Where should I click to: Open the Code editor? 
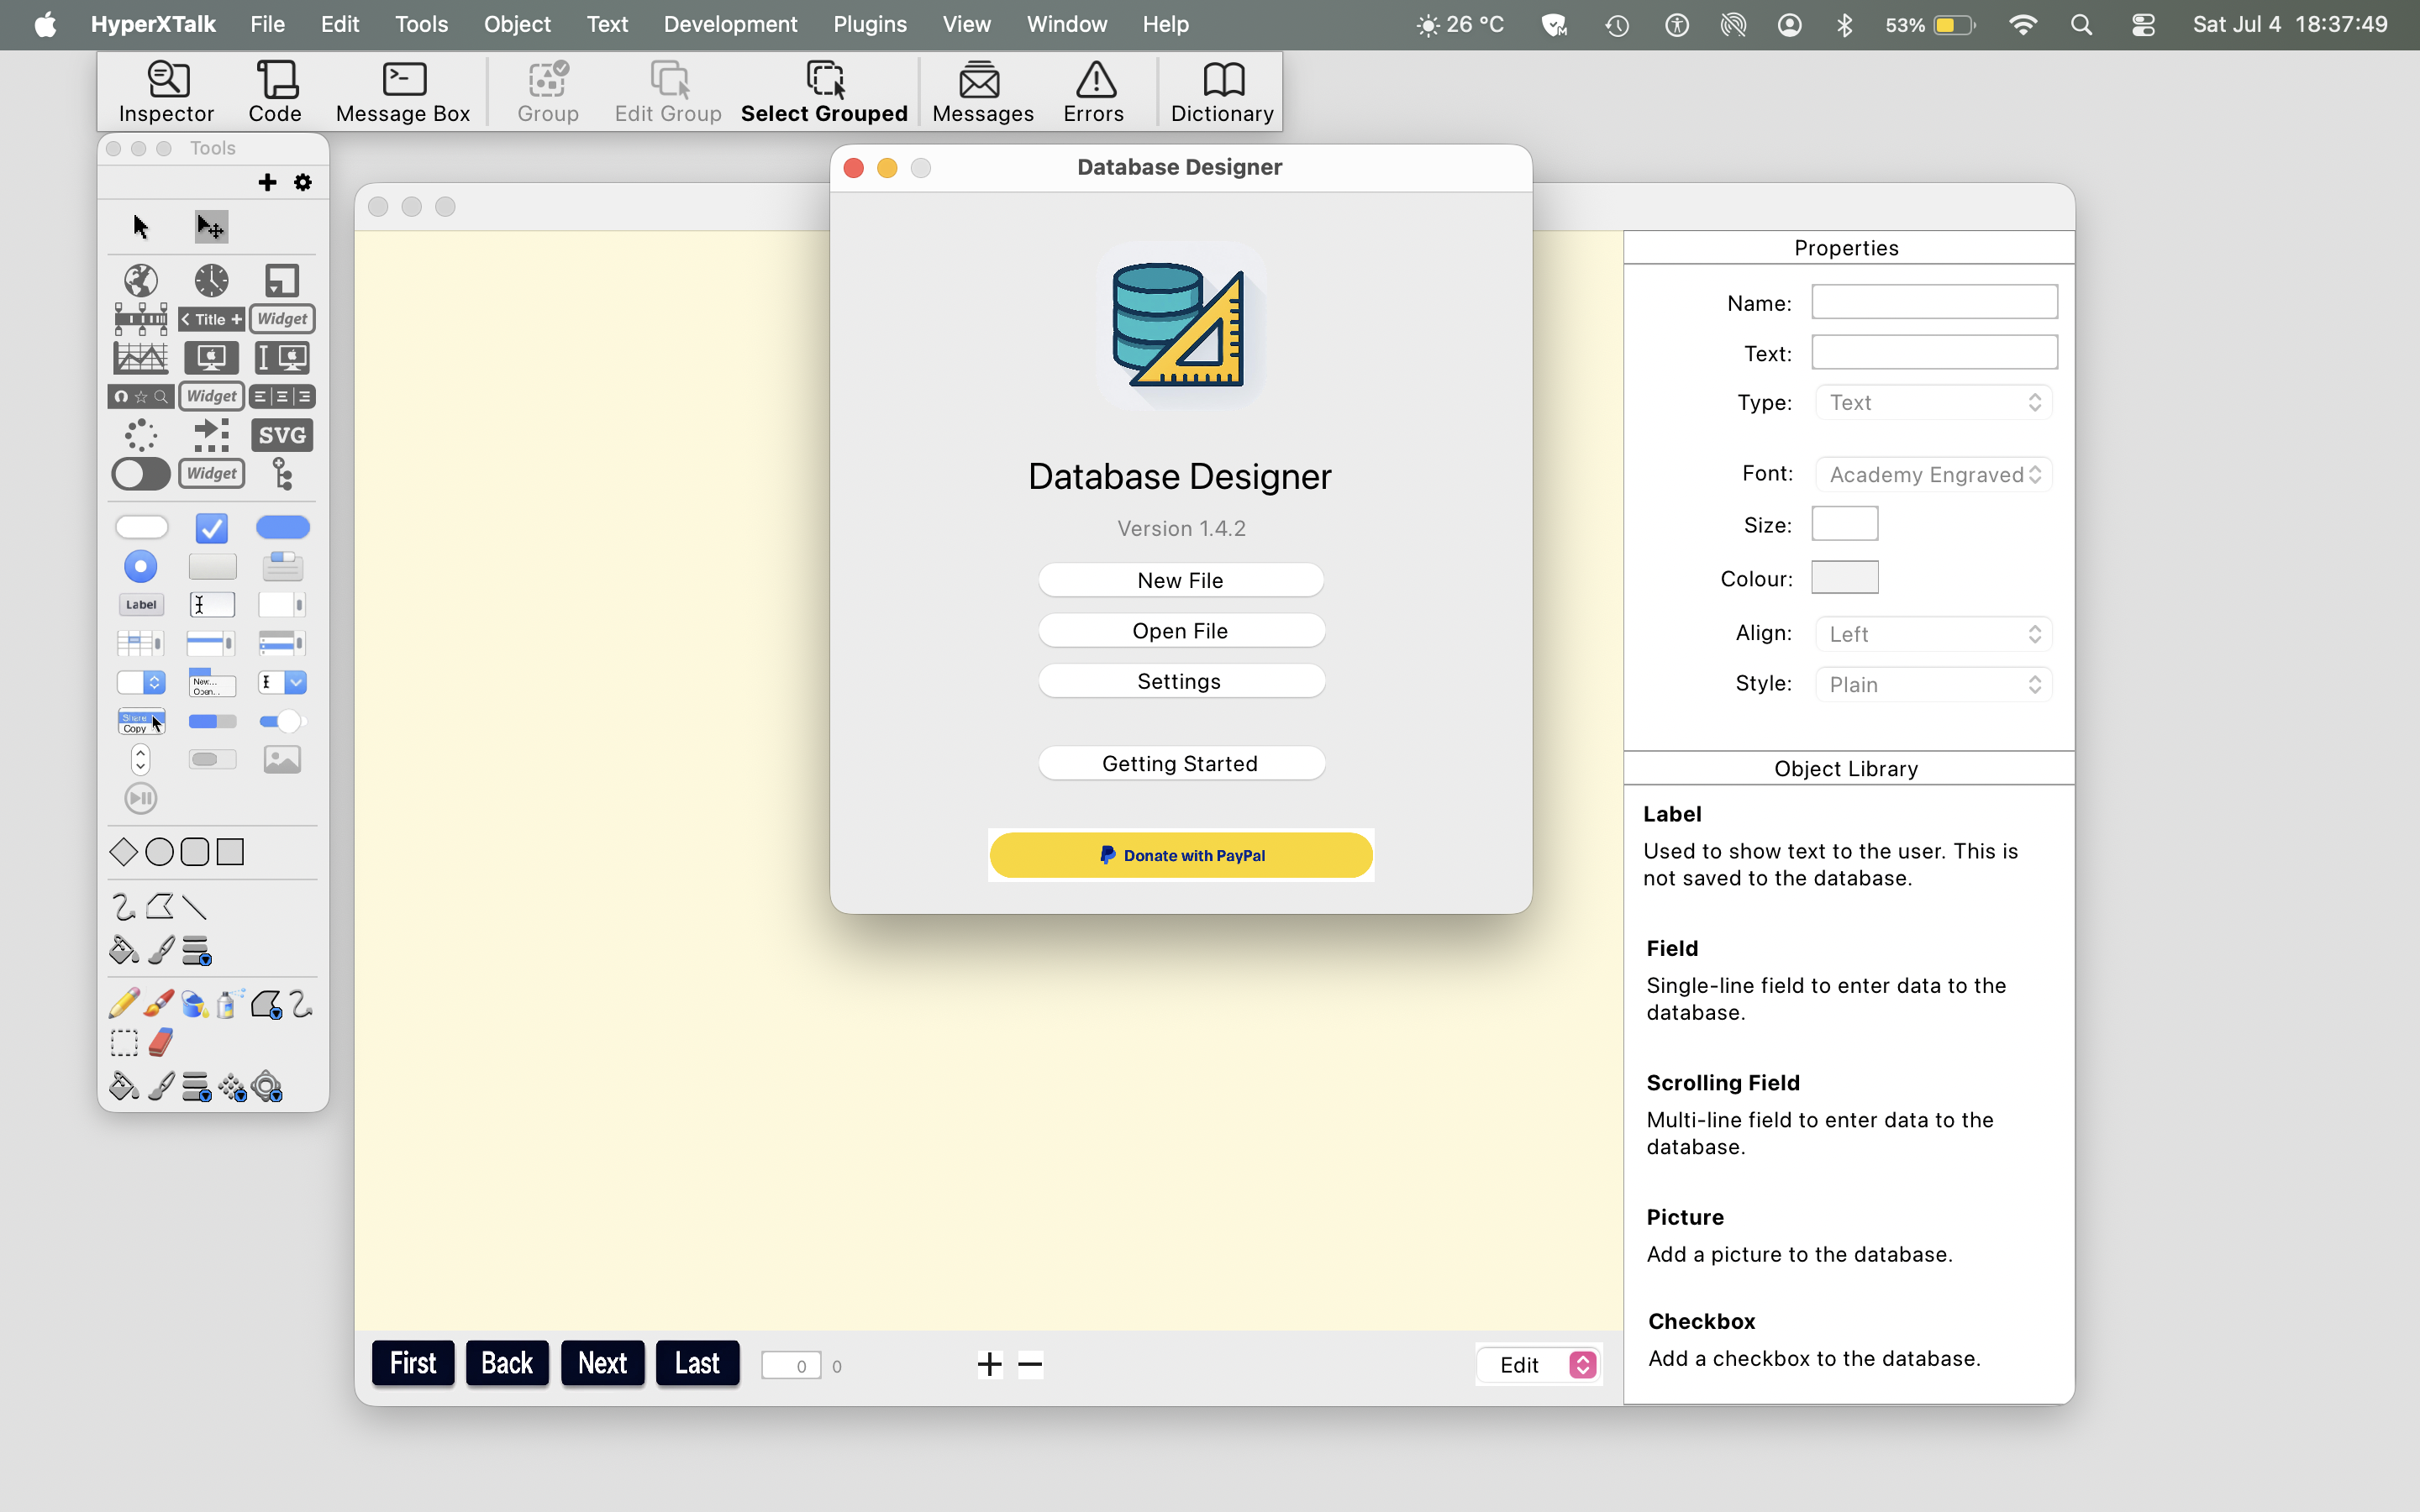tap(275, 91)
